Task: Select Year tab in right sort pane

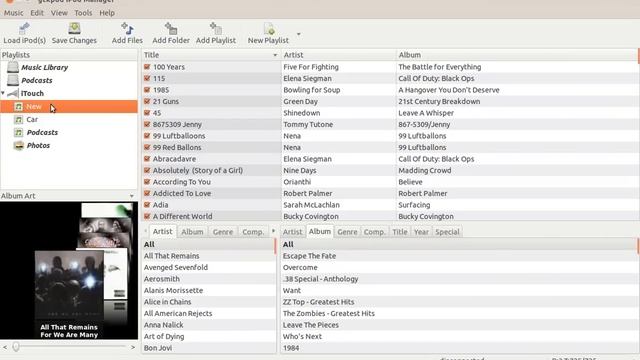Action: [x=421, y=232]
